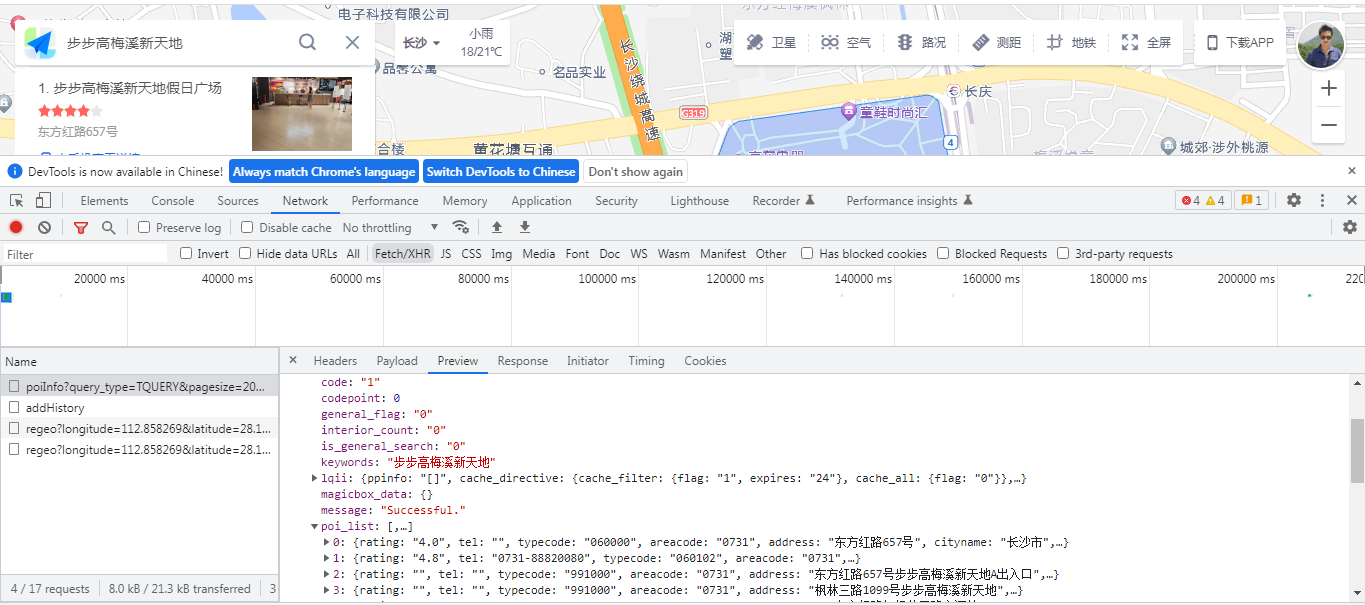Image resolution: width=1365 pixels, height=605 pixels.
Task: Toggle the network filter funnel icon
Action: [82, 227]
